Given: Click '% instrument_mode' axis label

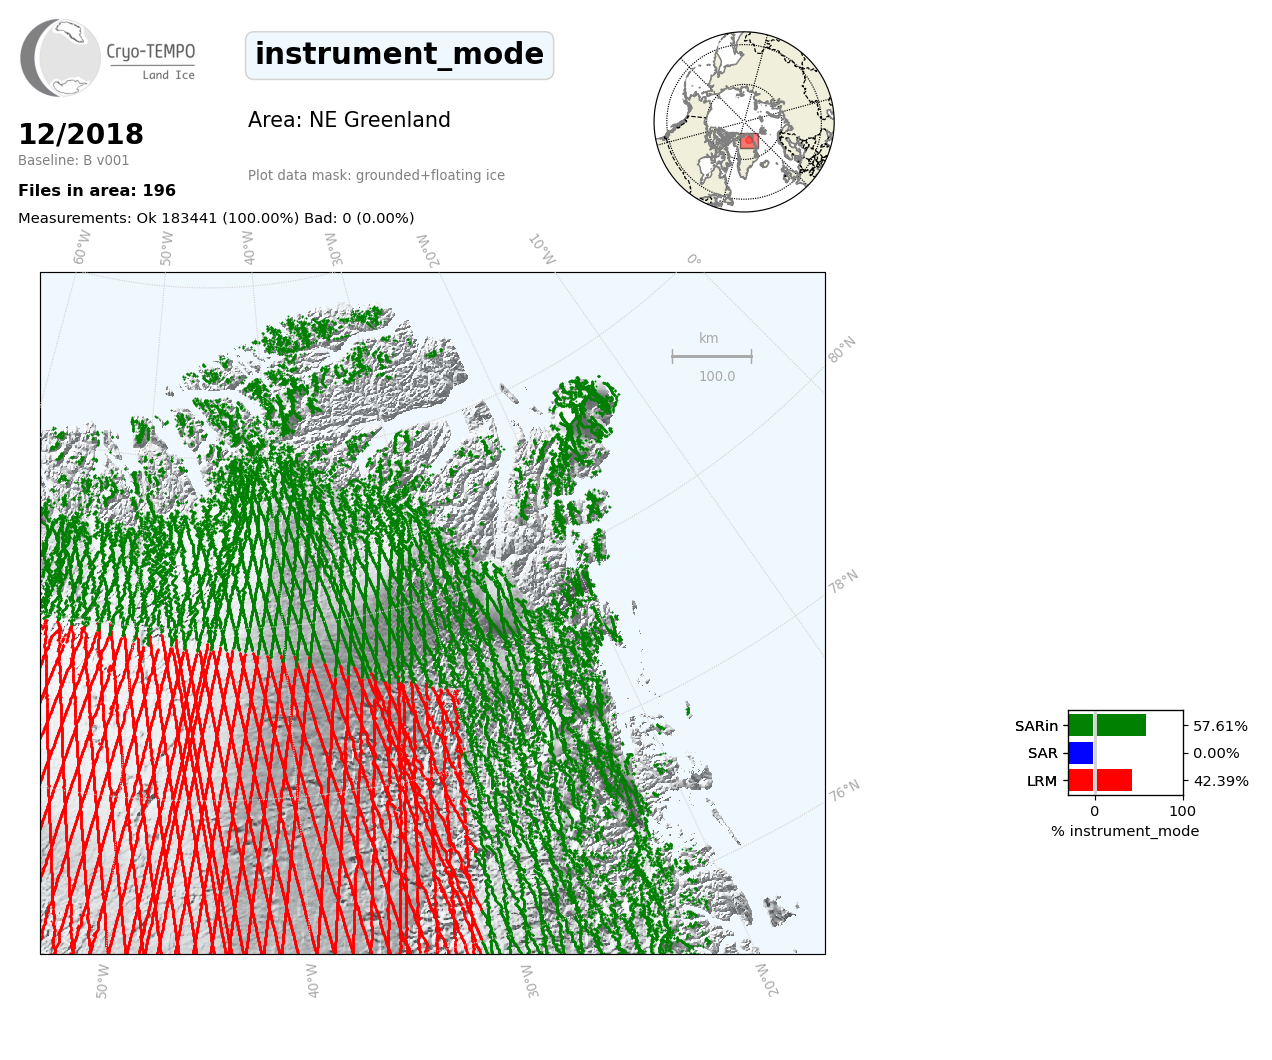Looking at the screenshot, I should point(1125,831).
